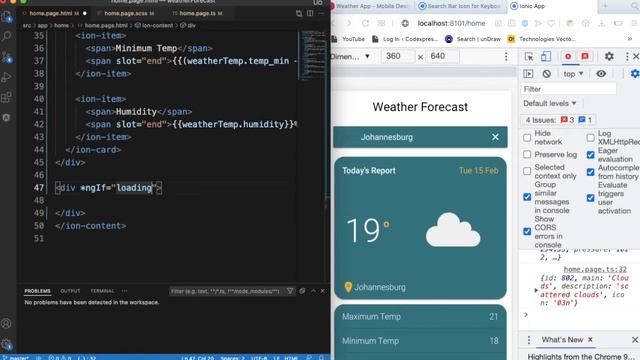Open the Search view in VS Code sidebar

point(7,36)
